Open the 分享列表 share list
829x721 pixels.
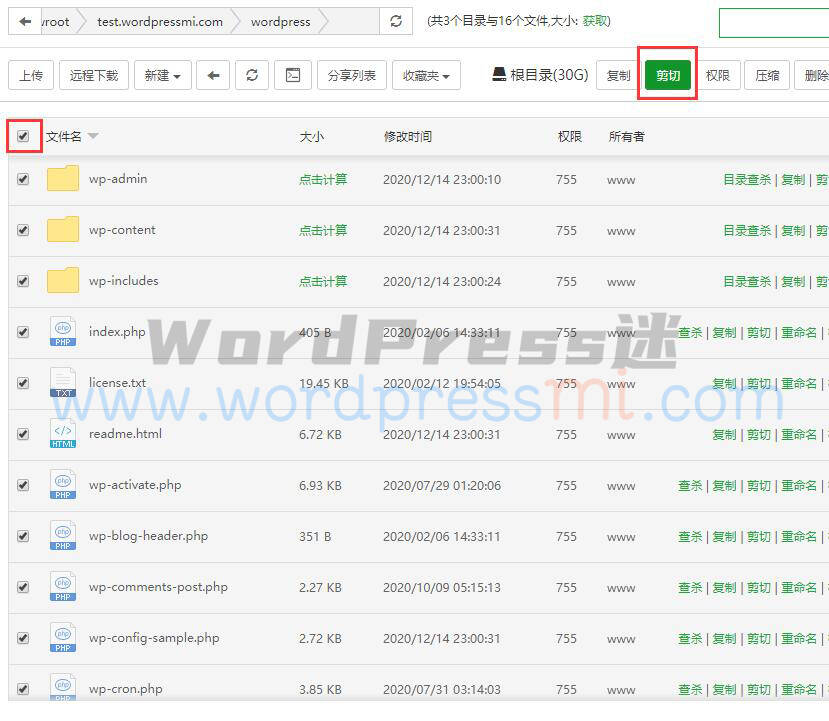[351, 75]
